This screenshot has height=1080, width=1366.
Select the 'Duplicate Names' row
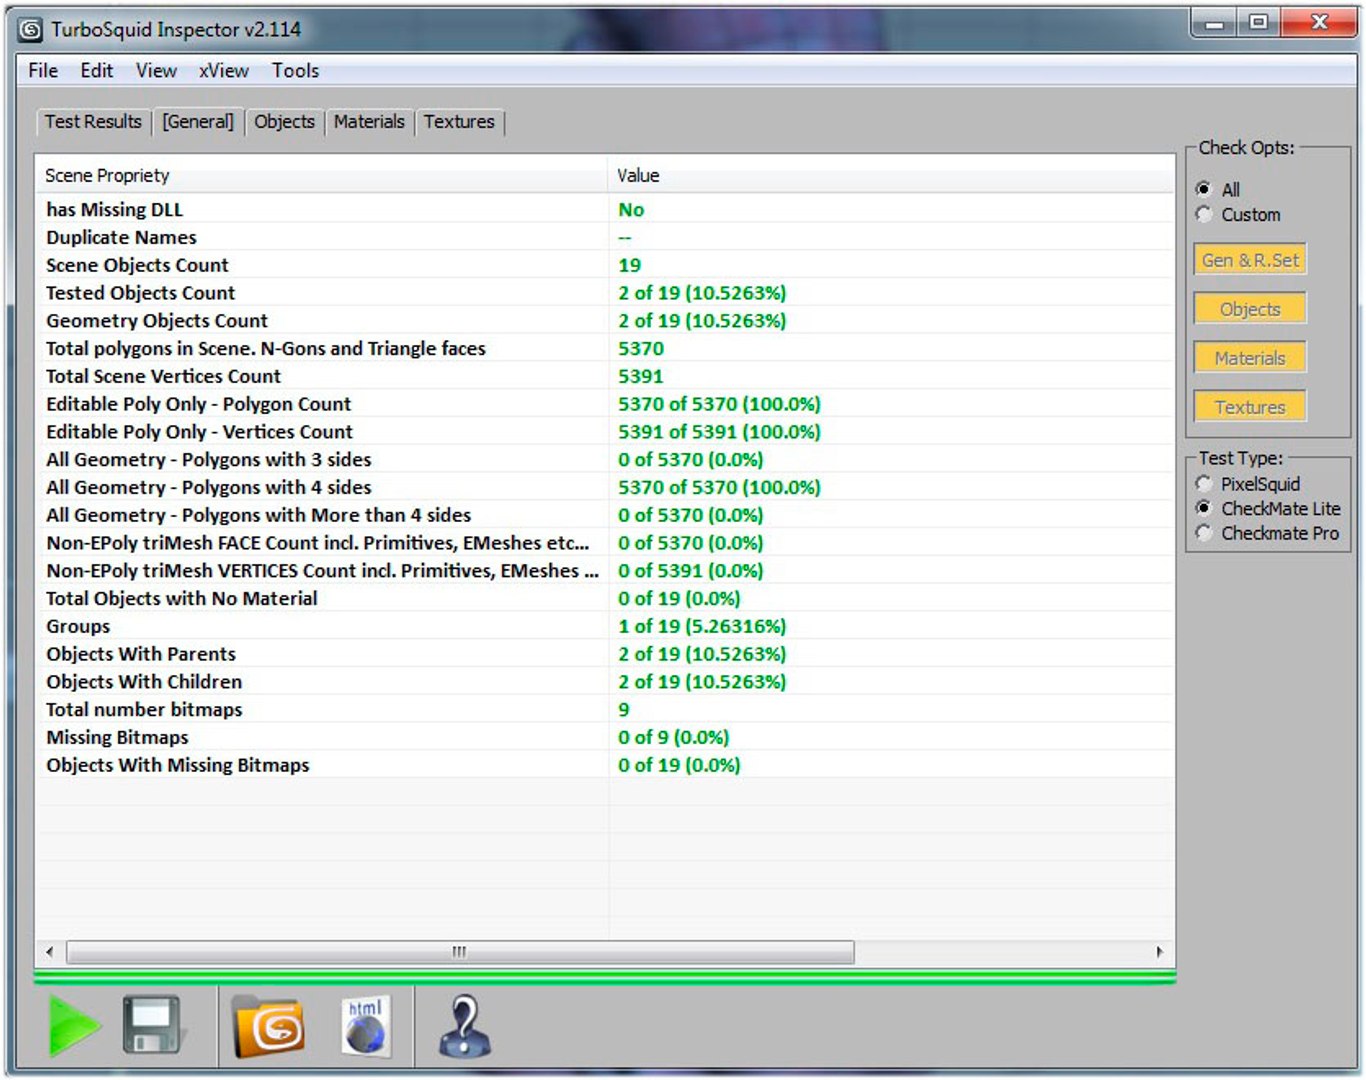tap(605, 237)
